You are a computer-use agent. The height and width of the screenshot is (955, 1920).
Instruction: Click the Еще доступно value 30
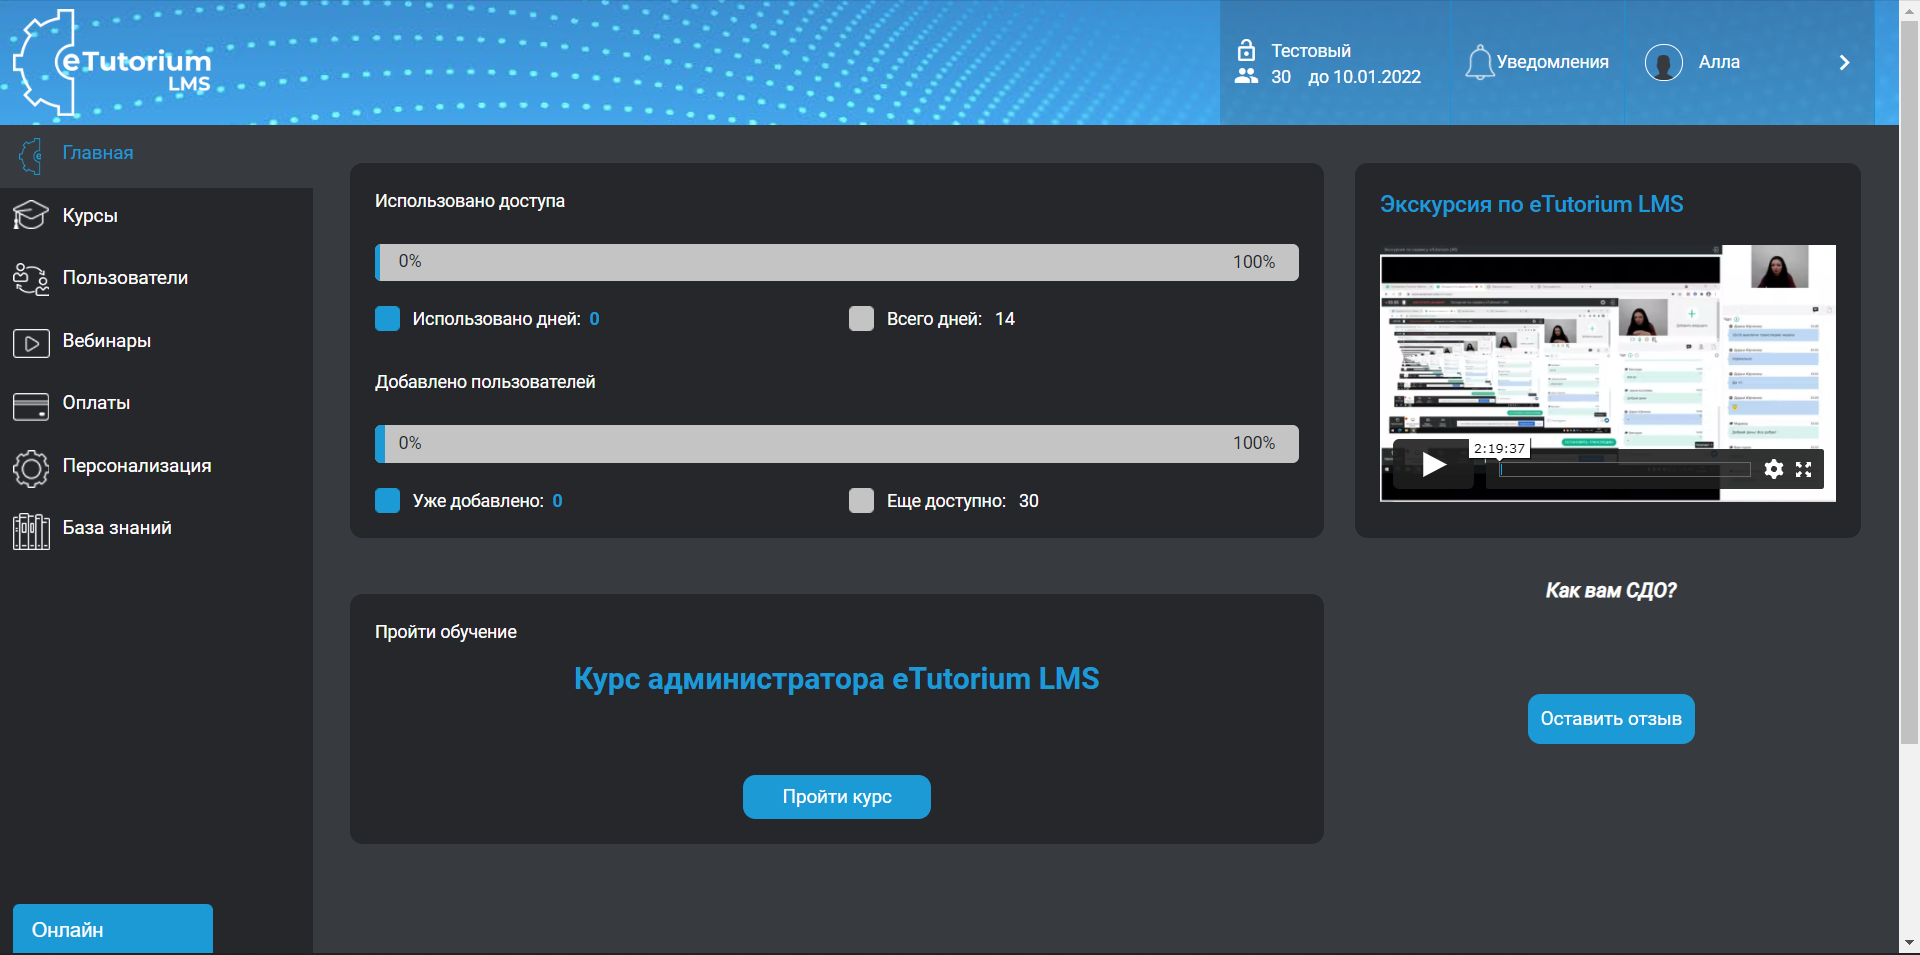tap(1029, 501)
